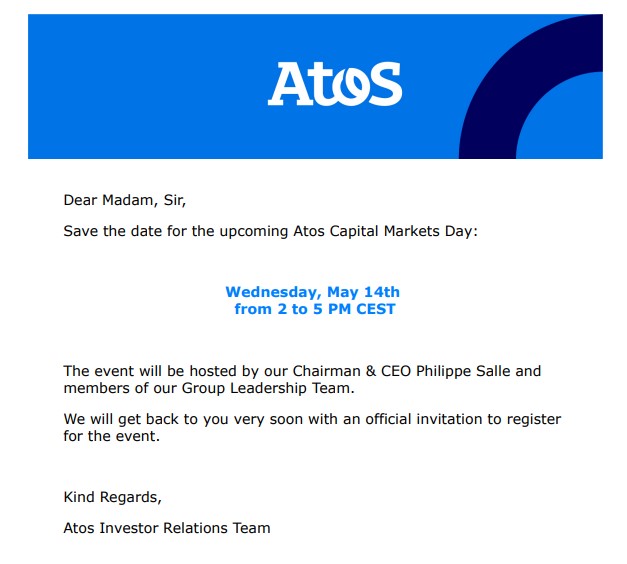Click the 'Save the date' sentence
This screenshot has height=564, width=627.
pyautogui.click(x=270, y=231)
